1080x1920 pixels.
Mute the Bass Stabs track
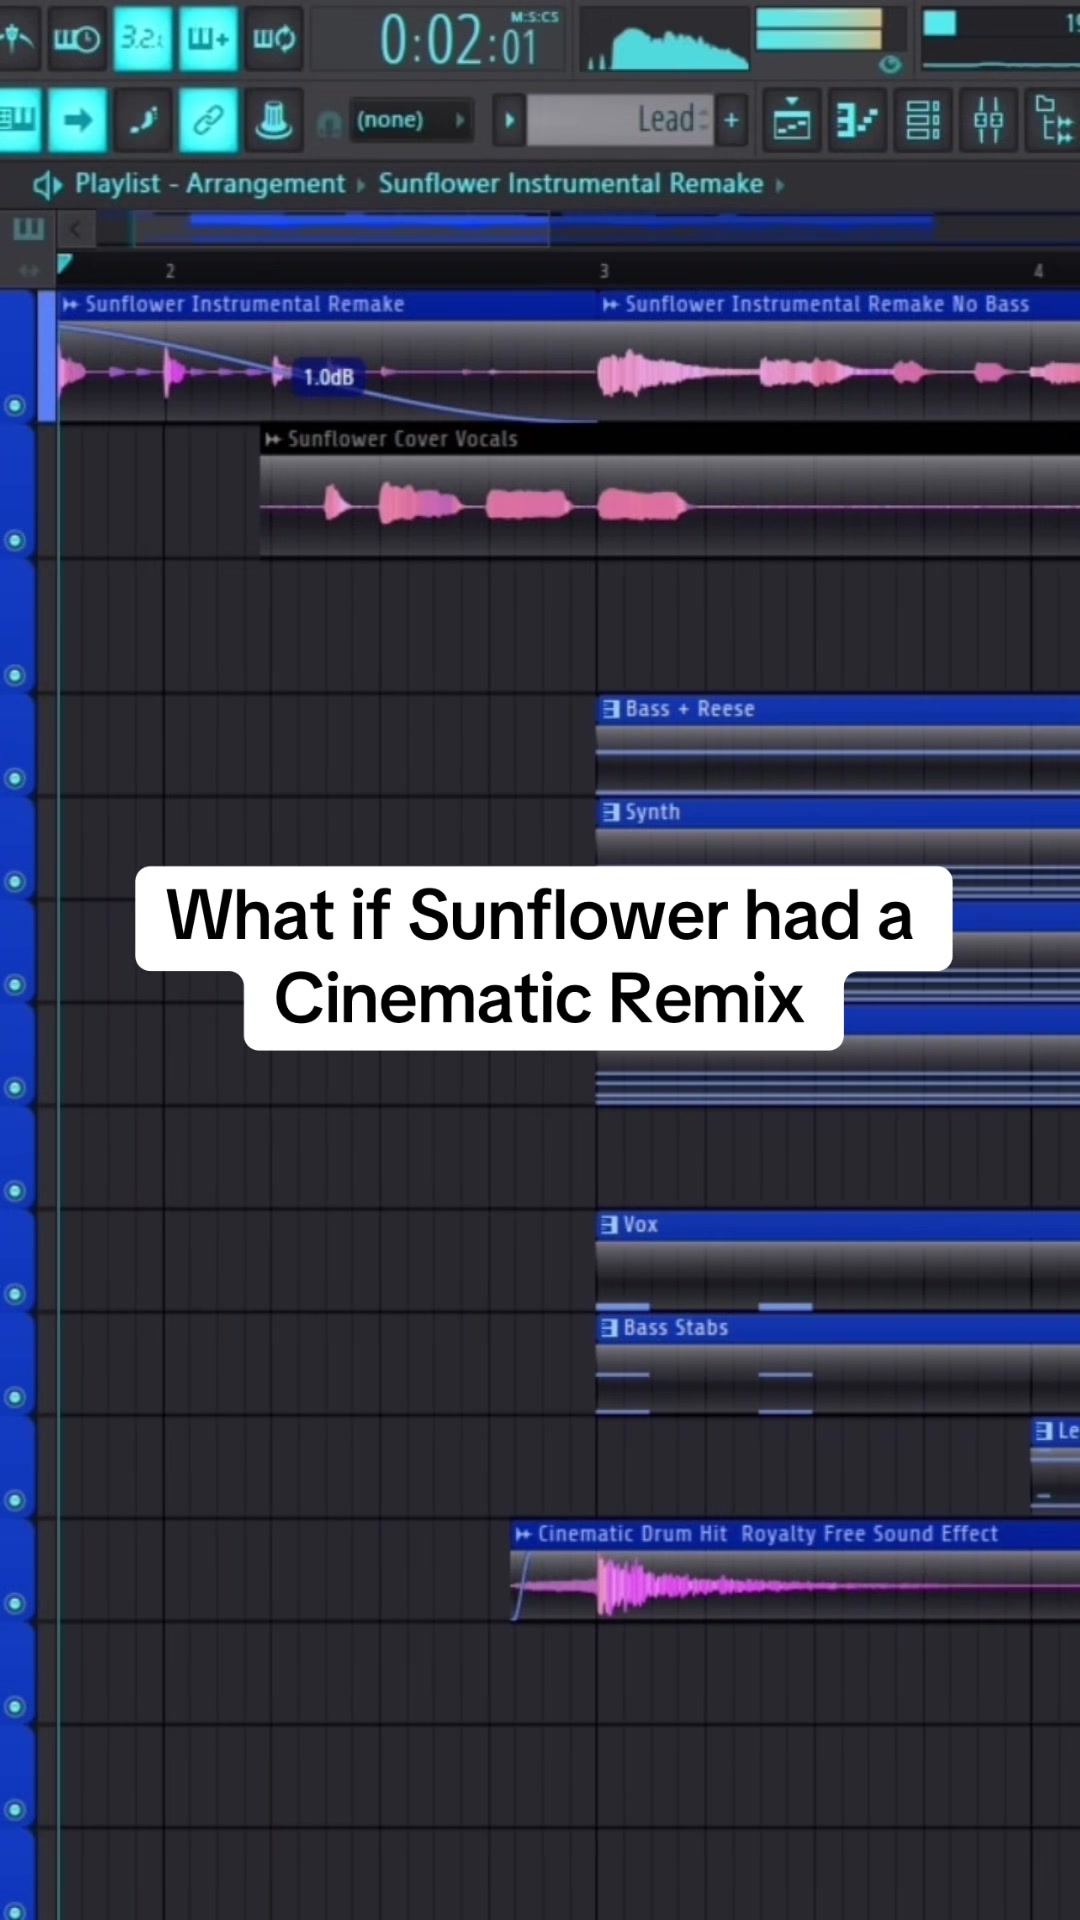coord(15,1397)
